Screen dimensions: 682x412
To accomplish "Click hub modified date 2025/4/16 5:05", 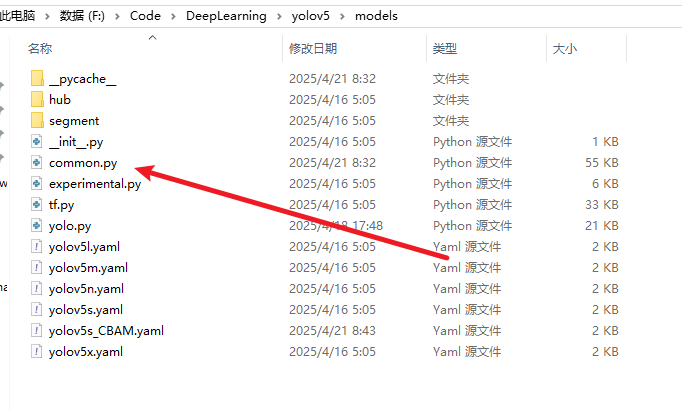I will coord(332,100).
